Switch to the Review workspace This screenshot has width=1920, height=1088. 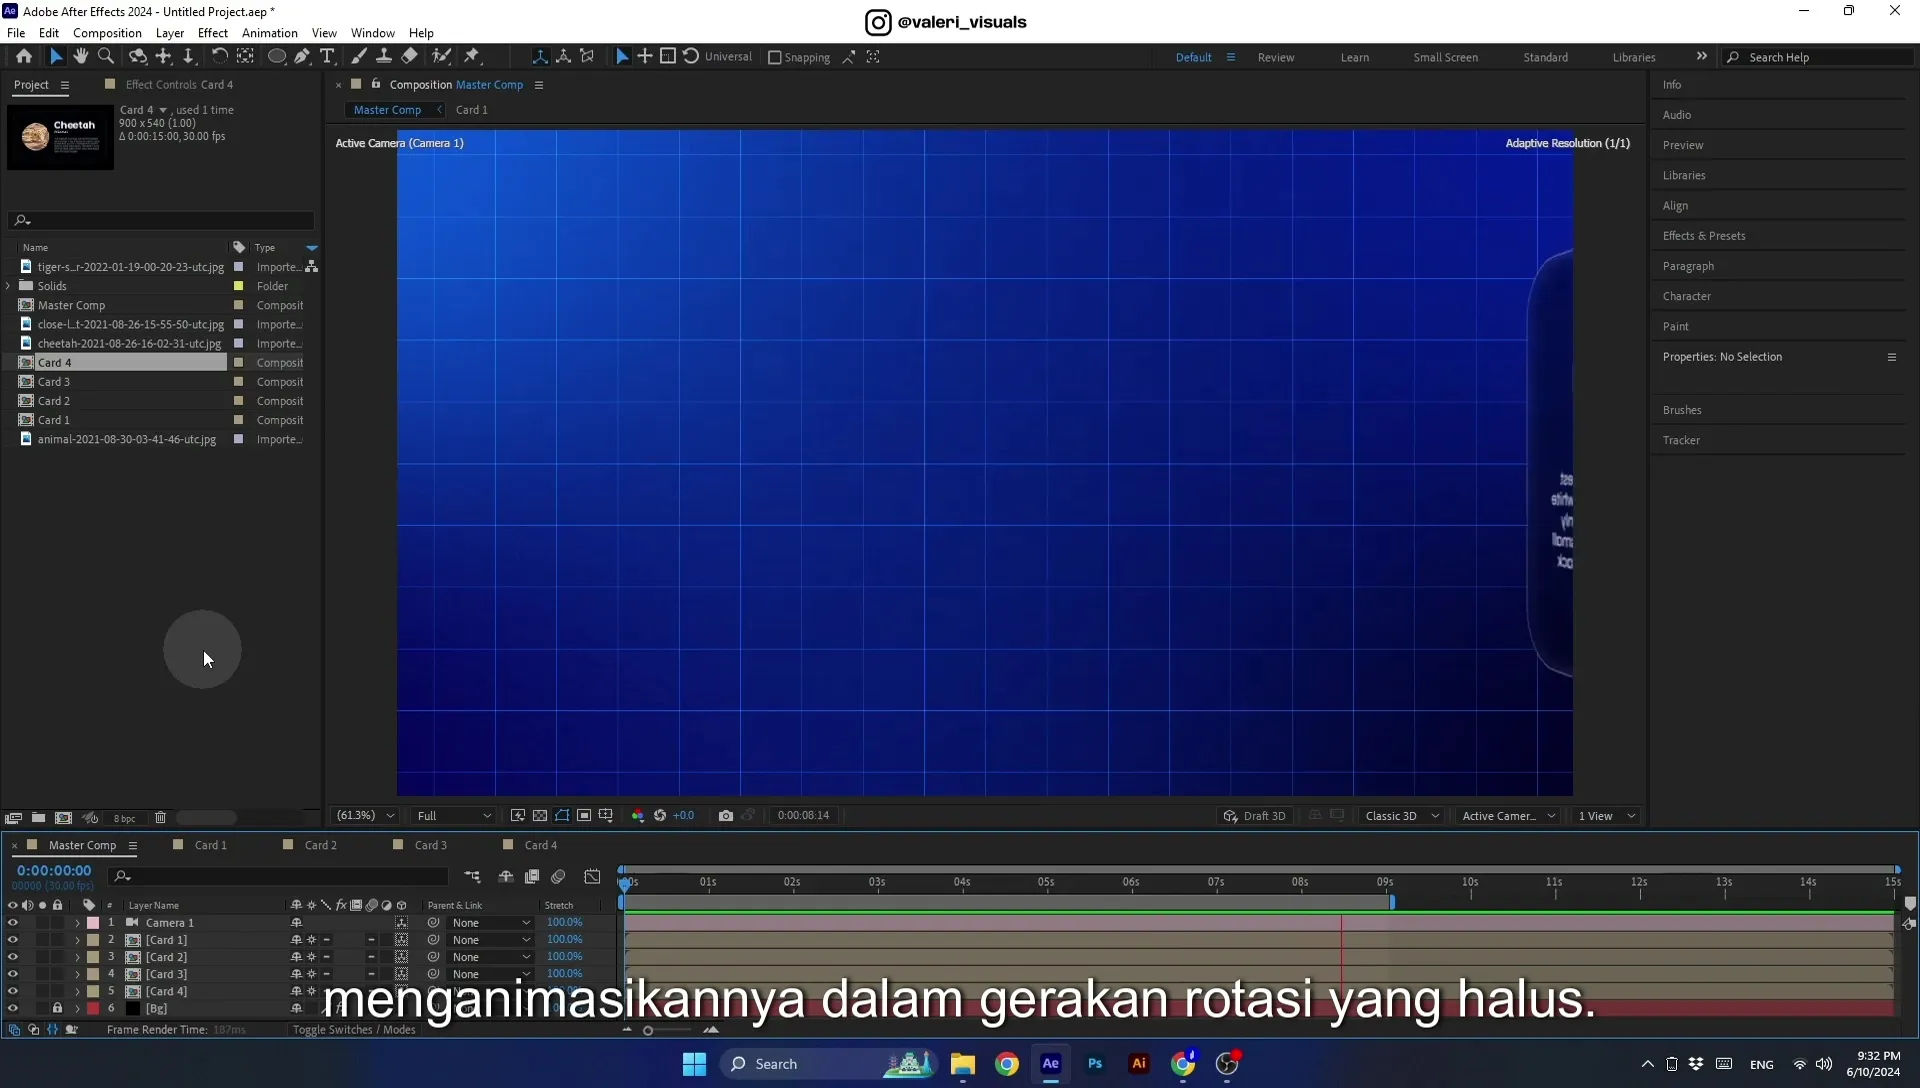pos(1276,58)
